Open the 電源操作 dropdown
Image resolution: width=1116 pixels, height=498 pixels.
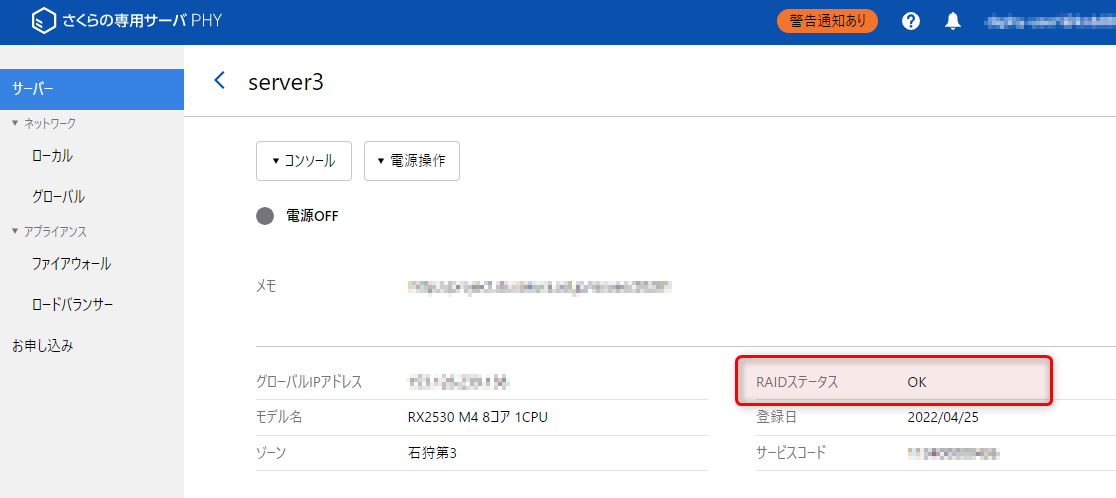coord(412,161)
